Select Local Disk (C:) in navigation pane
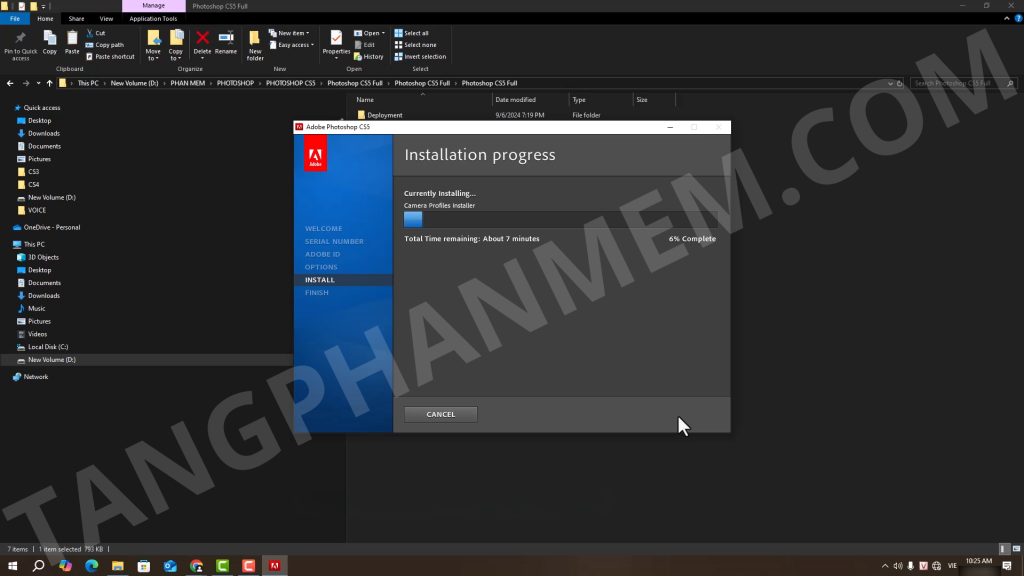The height and width of the screenshot is (576, 1024). click(x=48, y=347)
